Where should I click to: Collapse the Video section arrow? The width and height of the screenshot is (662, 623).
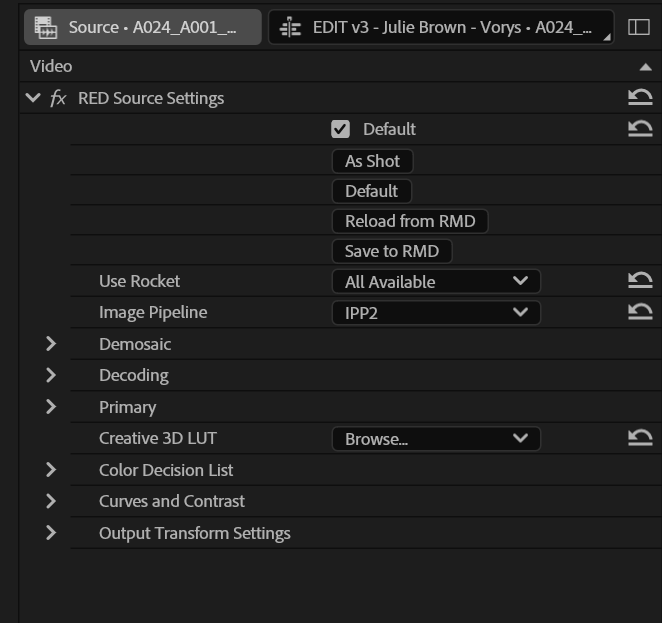click(x=645, y=66)
